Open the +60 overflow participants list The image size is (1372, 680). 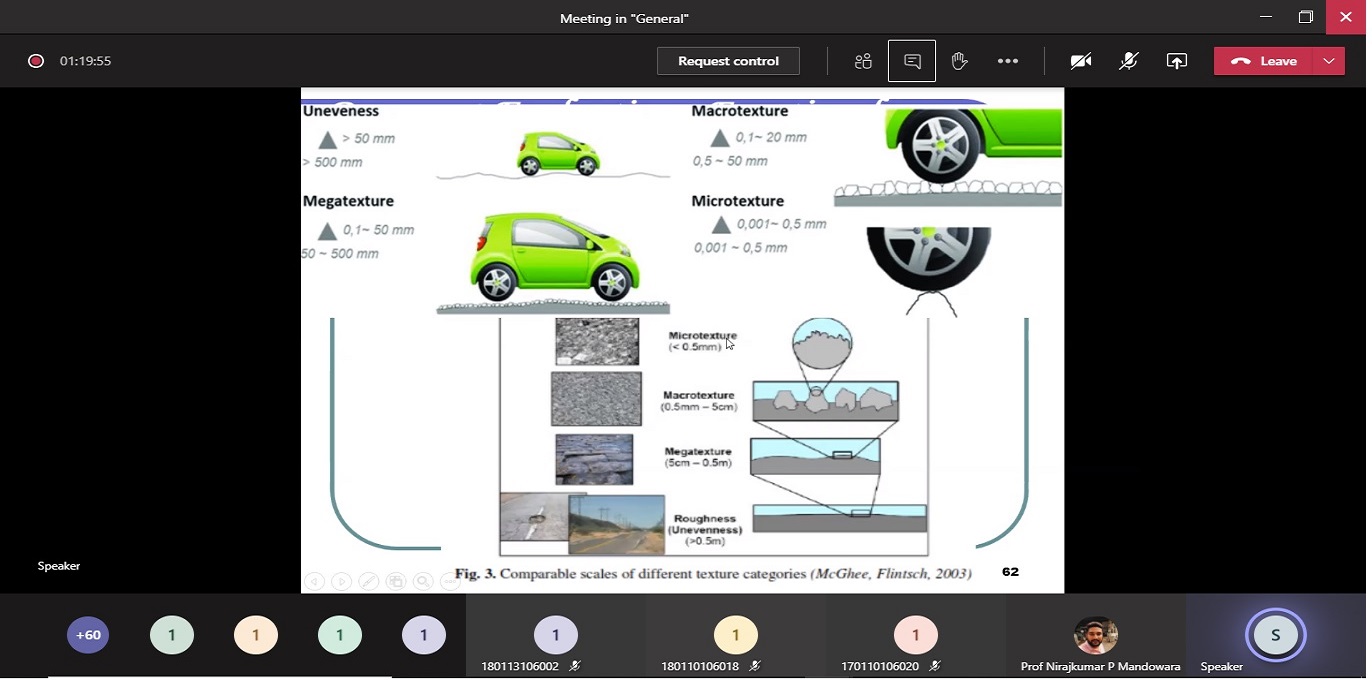[x=88, y=635]
